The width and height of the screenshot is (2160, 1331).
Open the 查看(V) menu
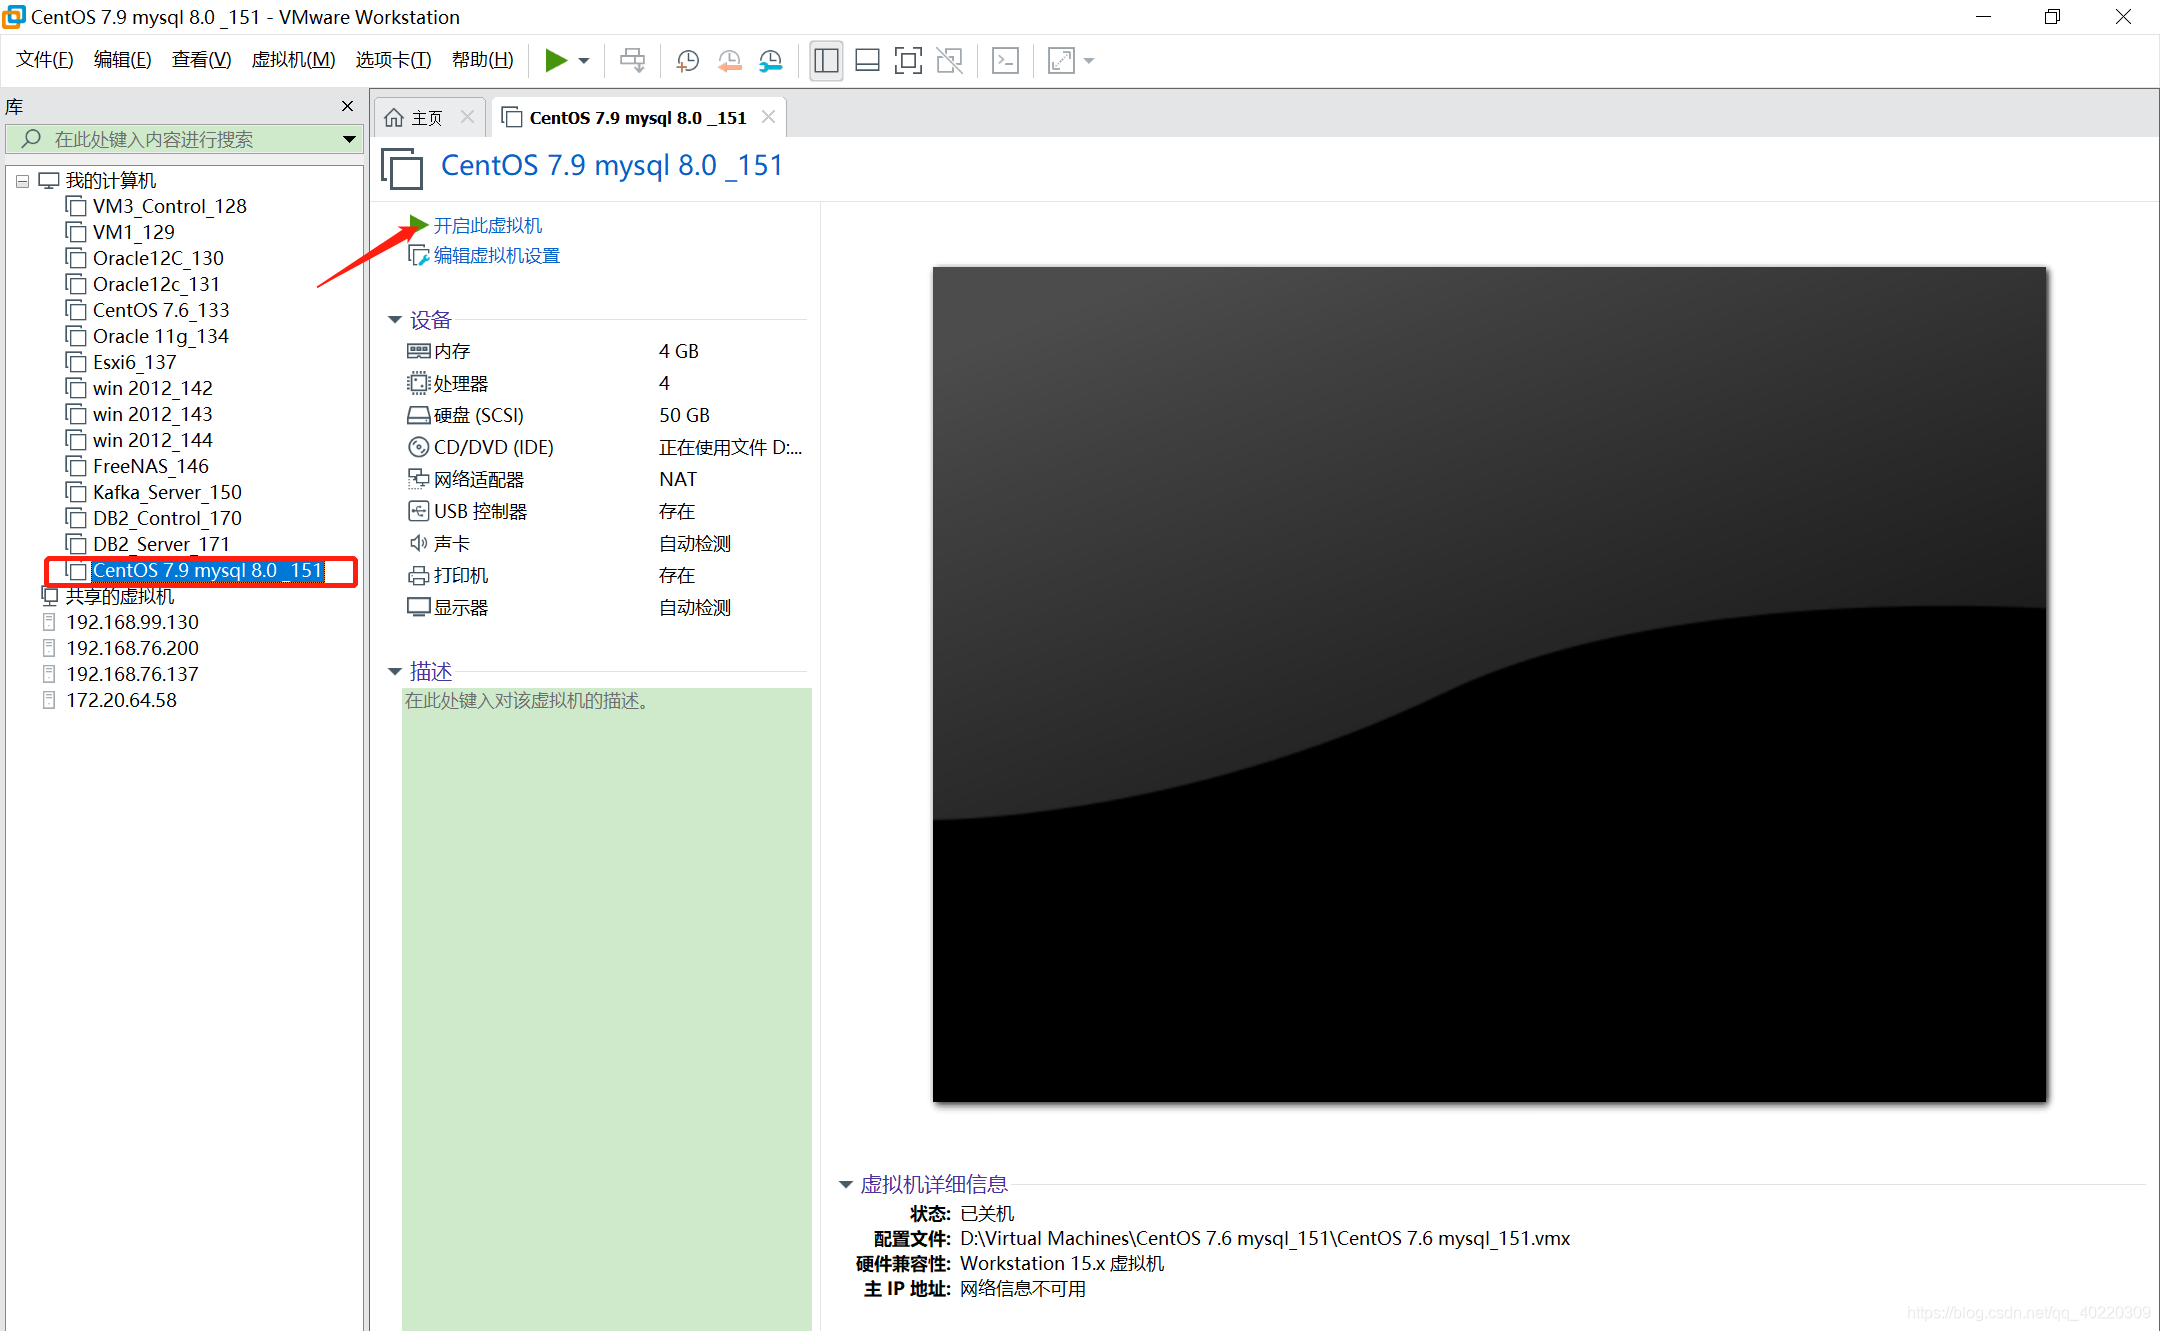tap(201, 60)
